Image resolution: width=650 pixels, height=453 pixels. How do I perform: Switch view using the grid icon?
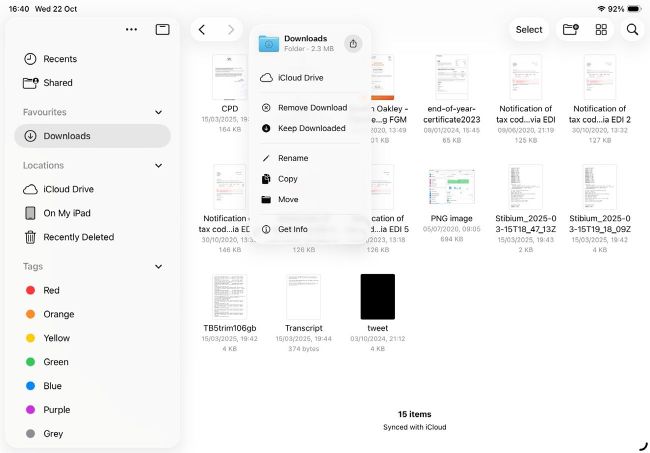(601, 30)
